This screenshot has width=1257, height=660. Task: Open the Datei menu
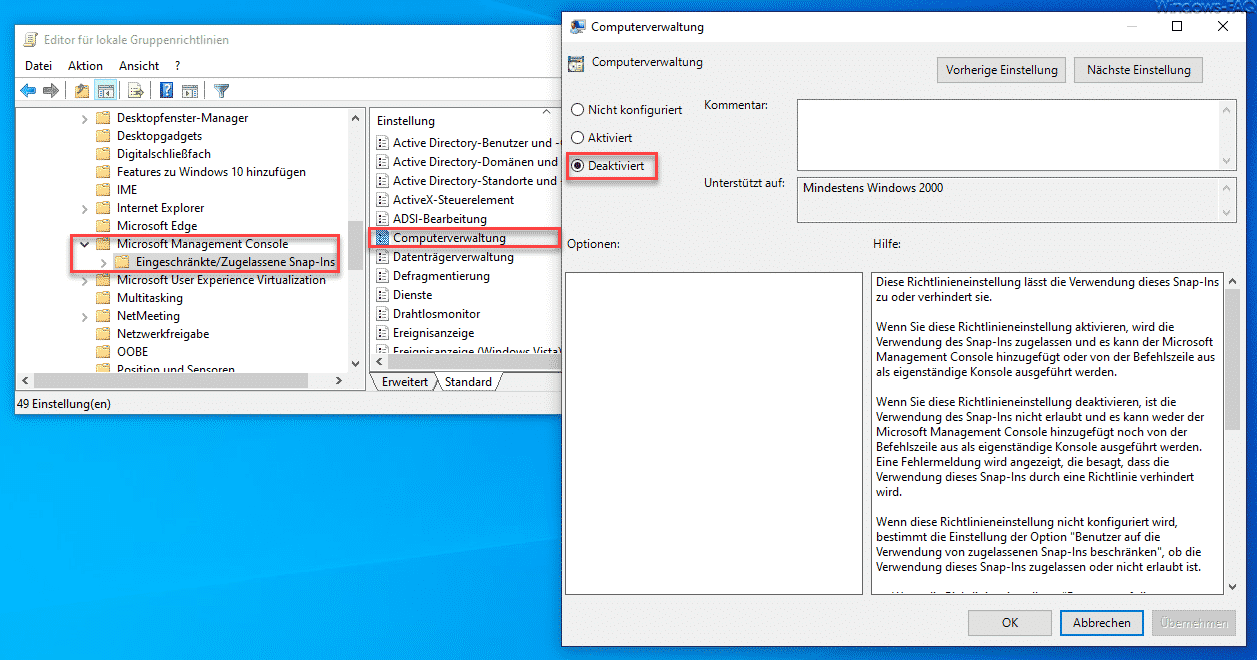tap(38, 66)
